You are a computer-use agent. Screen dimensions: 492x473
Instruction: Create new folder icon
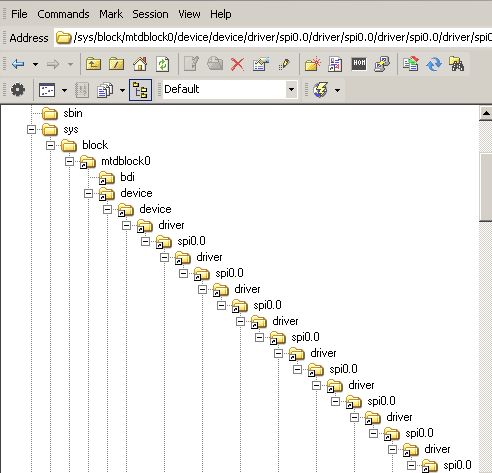tap(312, 64)
